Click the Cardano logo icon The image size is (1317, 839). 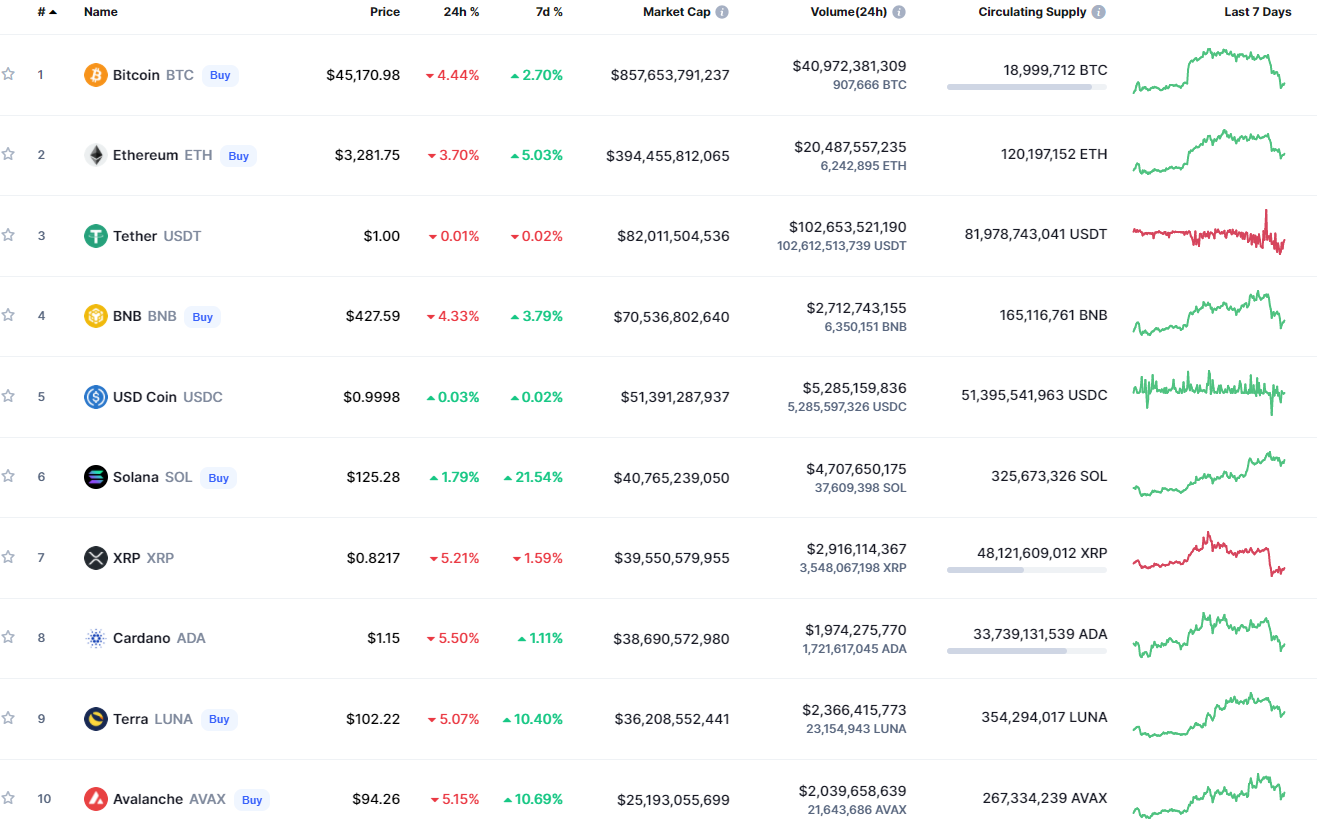[x=96, y=638]
